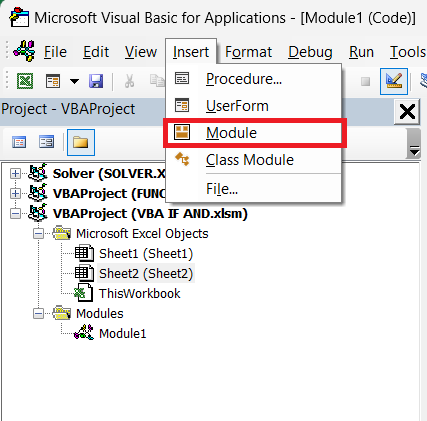The height and width of the screenshot is (421, 427).
Task: Select ThisWorkbook in the project tree
Action: tap(140, 294)
